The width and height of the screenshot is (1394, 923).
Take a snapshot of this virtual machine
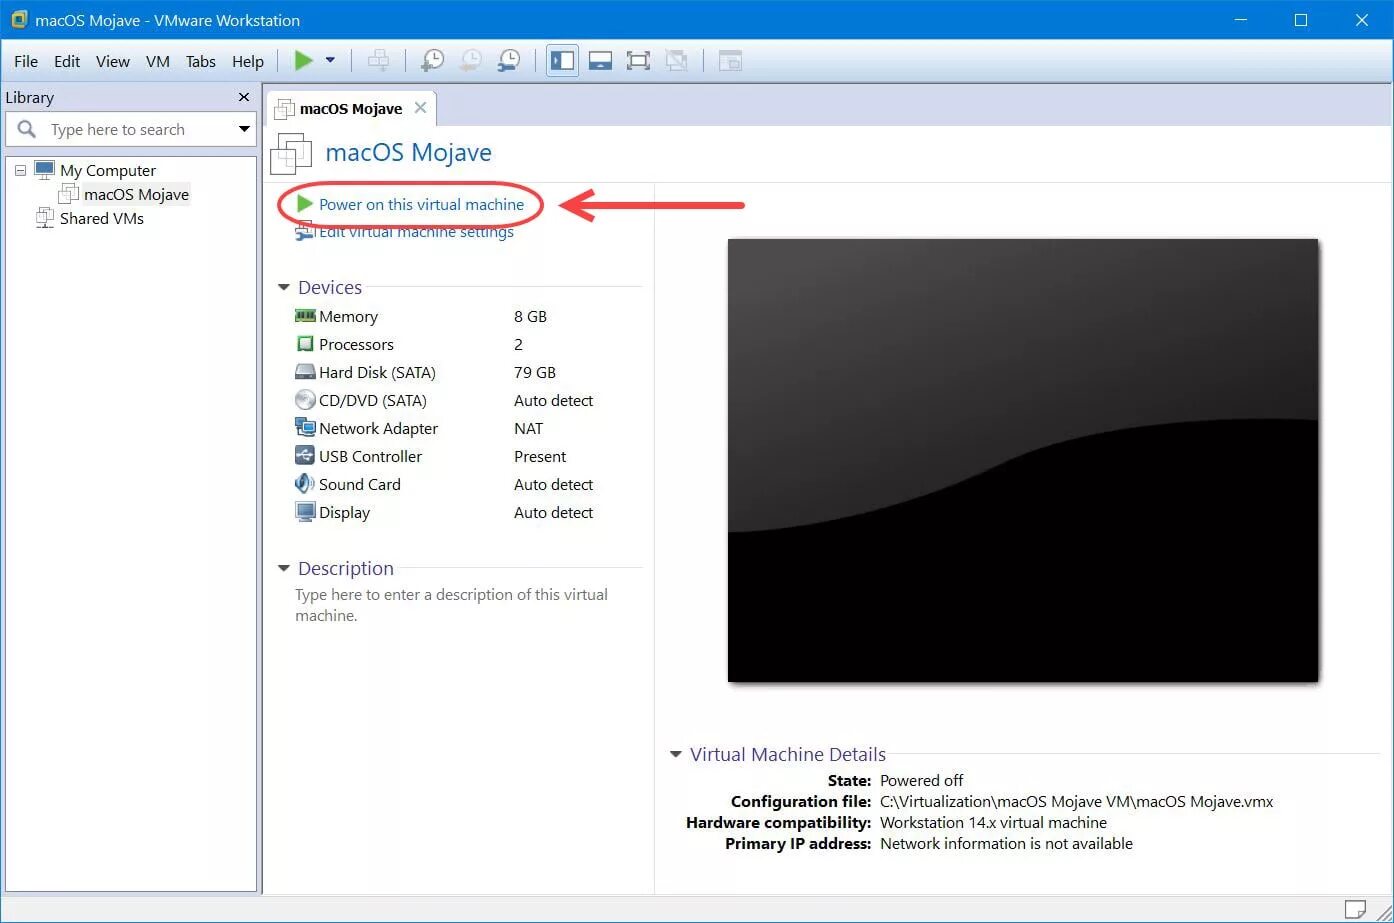(432, 61)
